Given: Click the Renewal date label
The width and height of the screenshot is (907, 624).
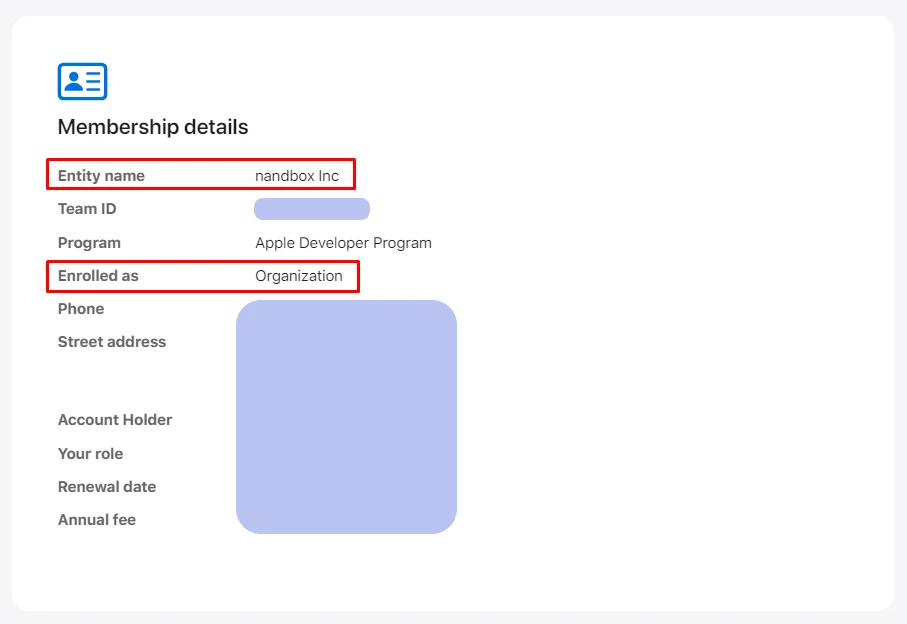Looking at the screenshot, I should tap(106, 486).
